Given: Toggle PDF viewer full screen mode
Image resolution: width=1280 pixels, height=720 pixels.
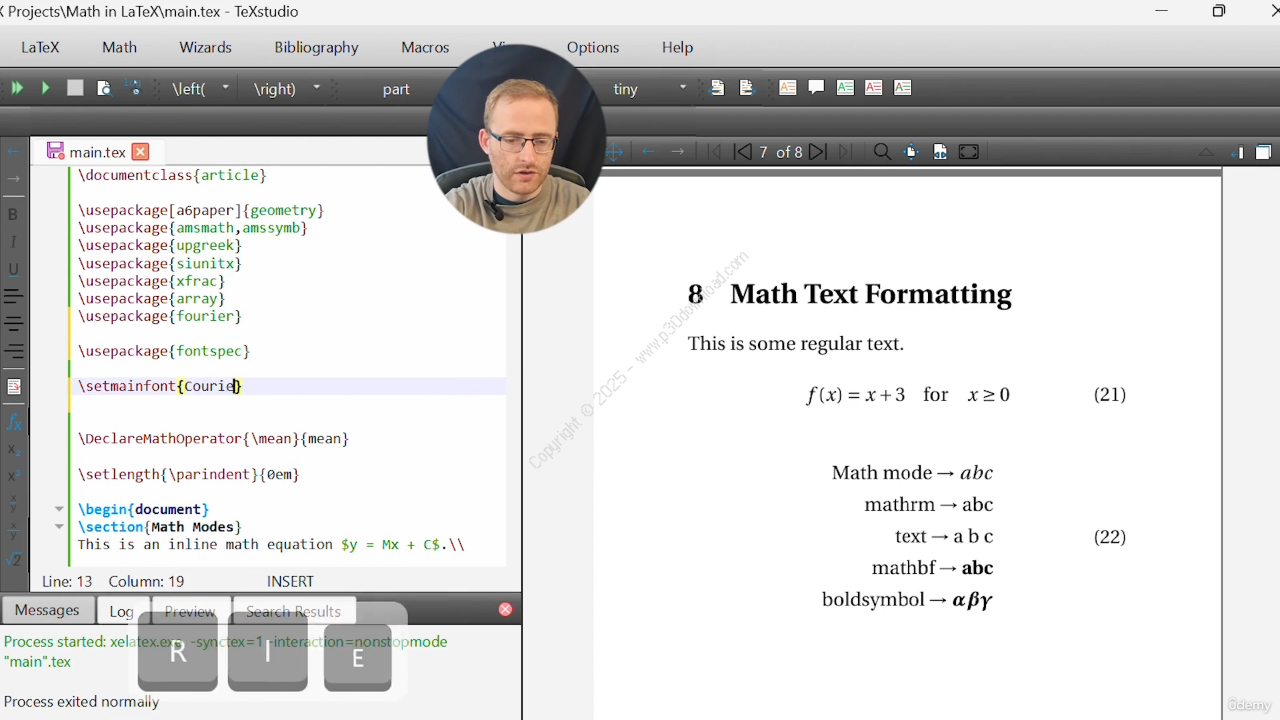Looking at the screenshot, I should click(x=968, y=152).
